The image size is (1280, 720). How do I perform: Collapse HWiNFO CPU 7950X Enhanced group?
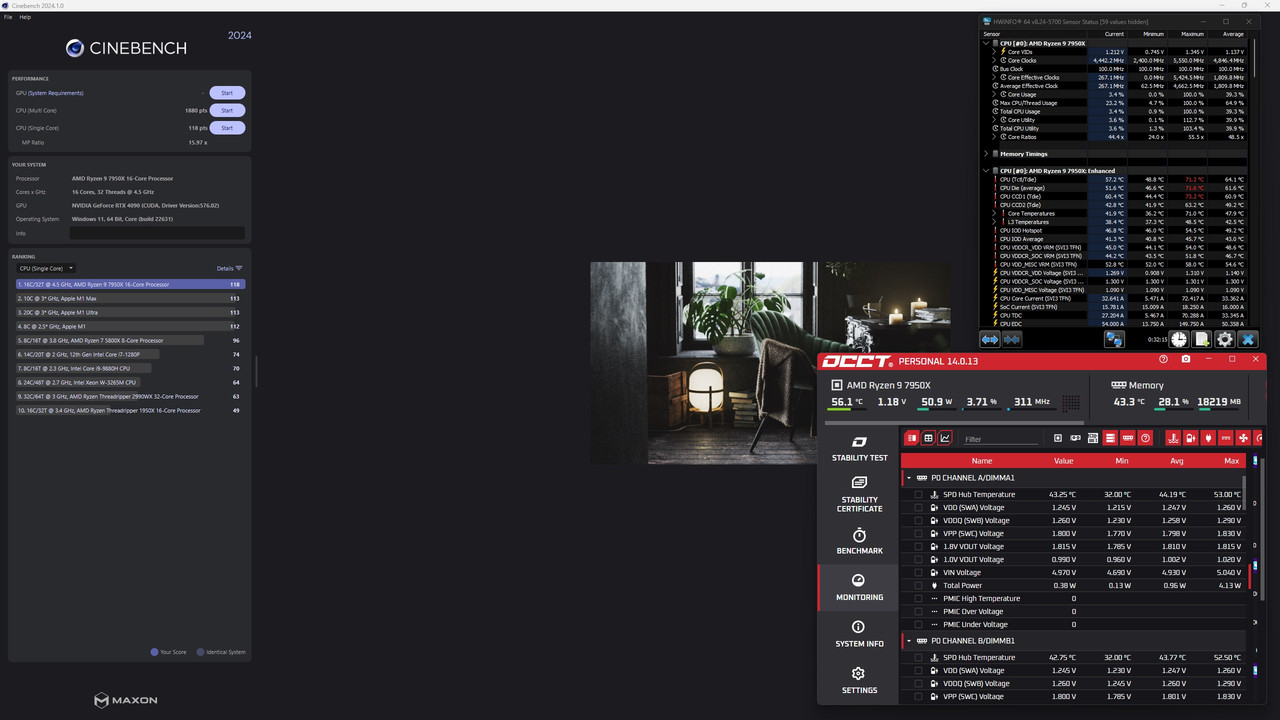point(986,171)
